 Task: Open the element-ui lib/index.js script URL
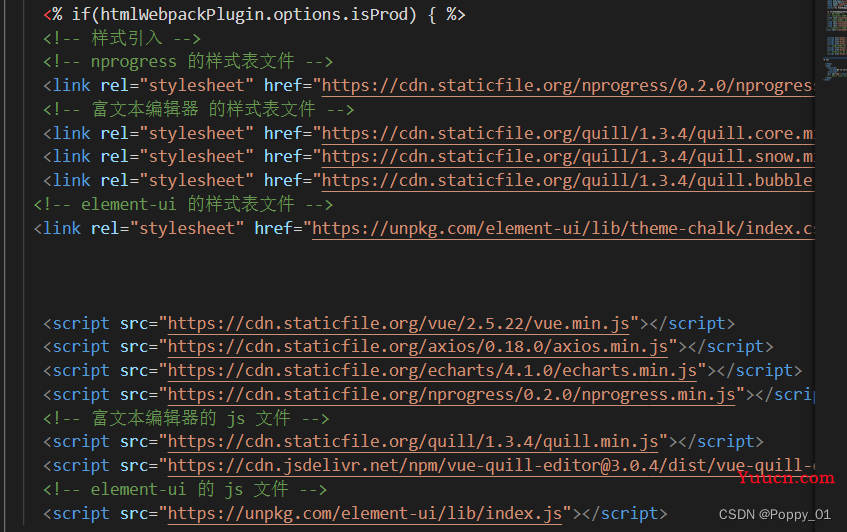click(365, 514)
